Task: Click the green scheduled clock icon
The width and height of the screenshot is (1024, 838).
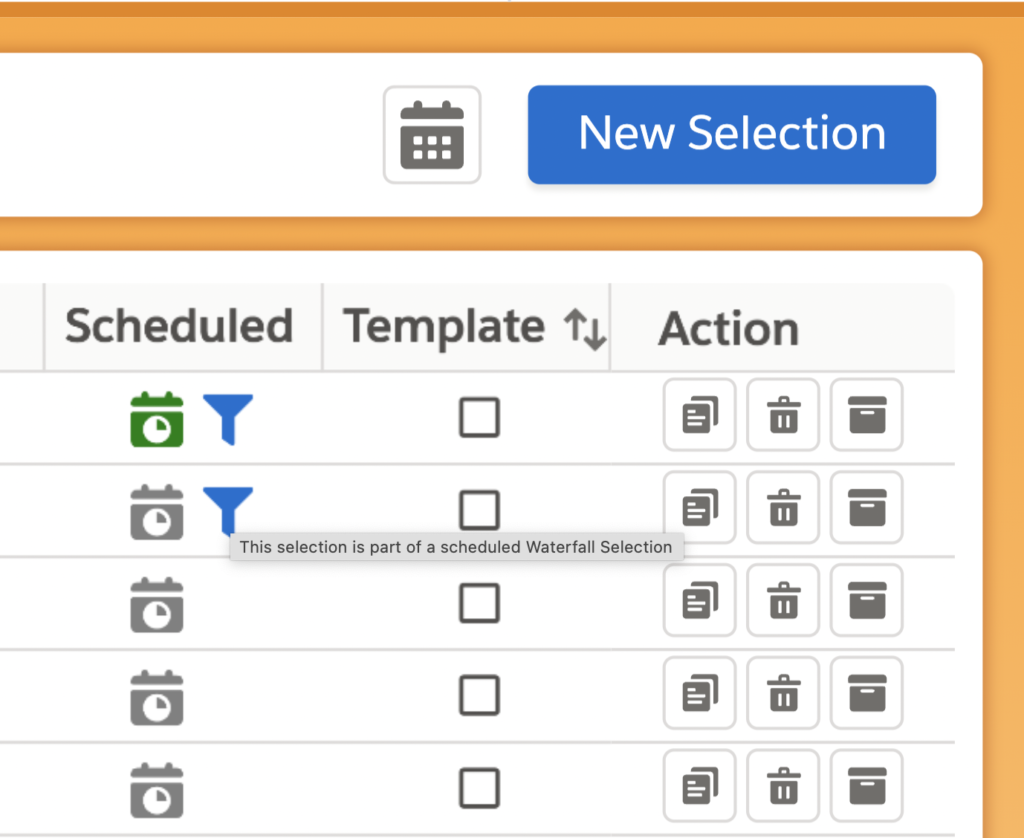Action: (157, 419)
